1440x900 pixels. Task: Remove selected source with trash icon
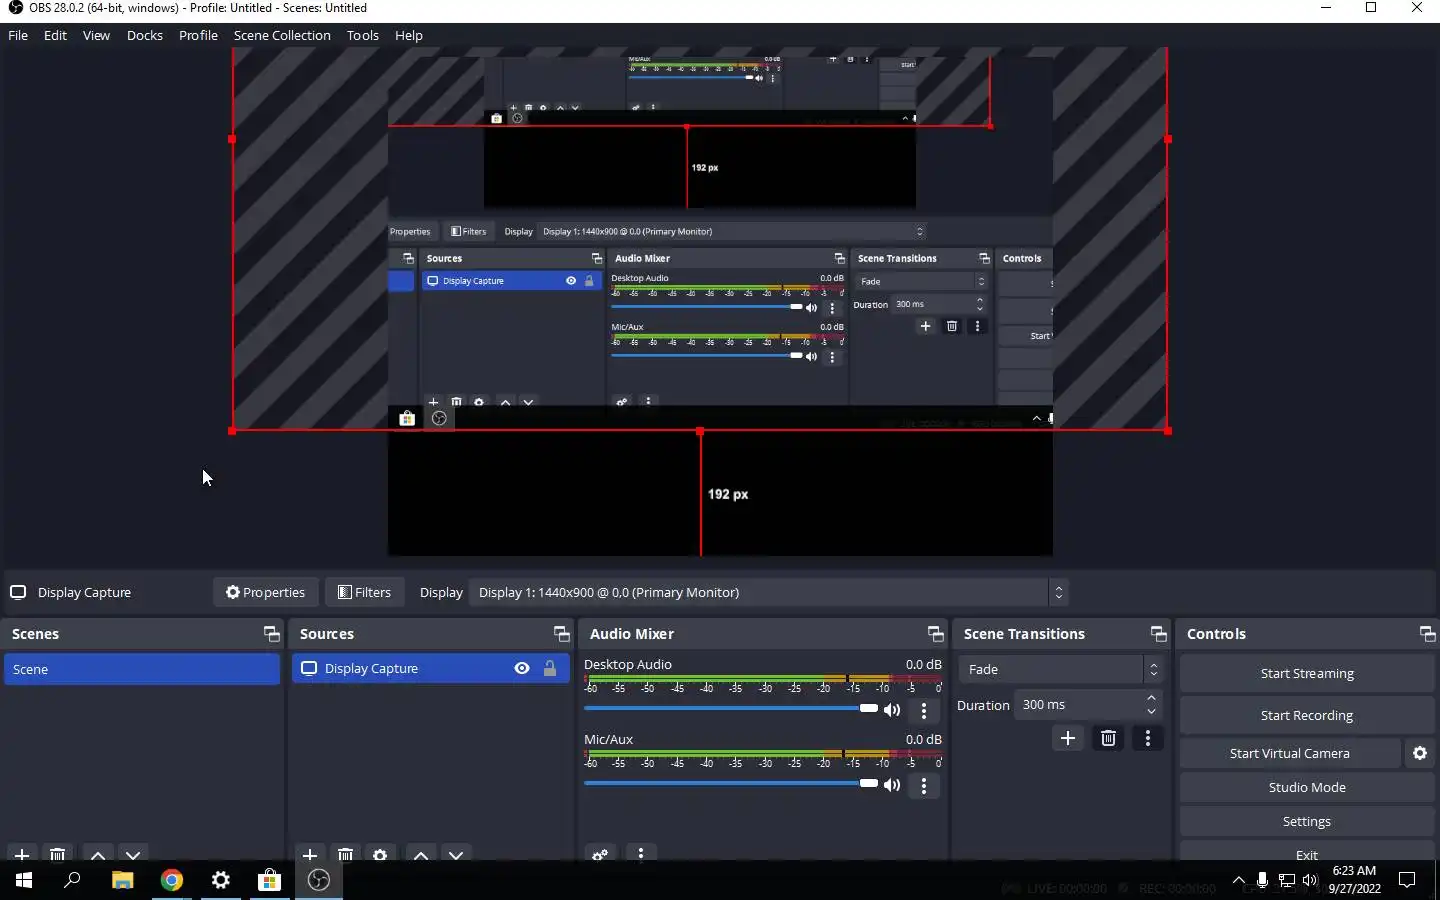pos(345,854)
